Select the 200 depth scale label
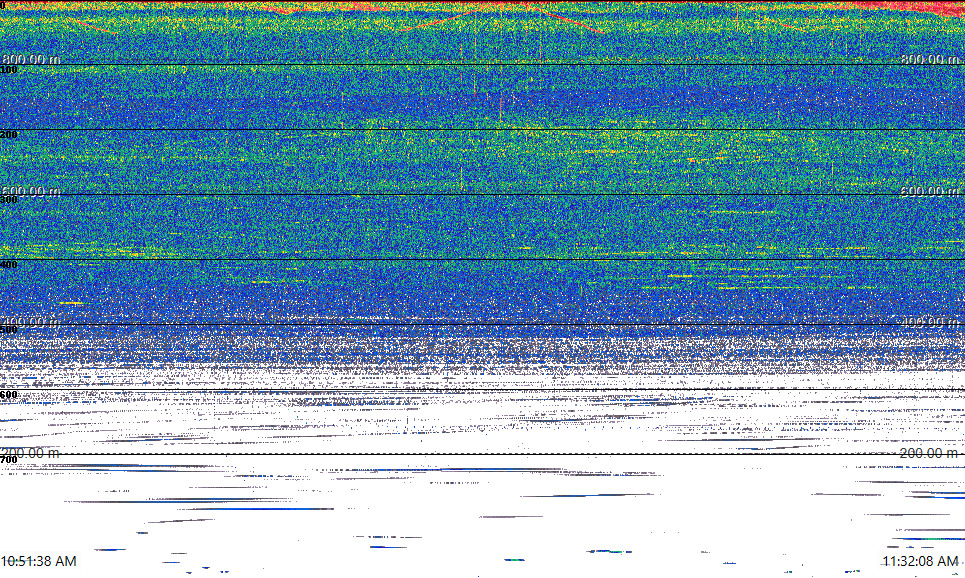This screenshot has width=965, height=578. (x=9, y=135)
